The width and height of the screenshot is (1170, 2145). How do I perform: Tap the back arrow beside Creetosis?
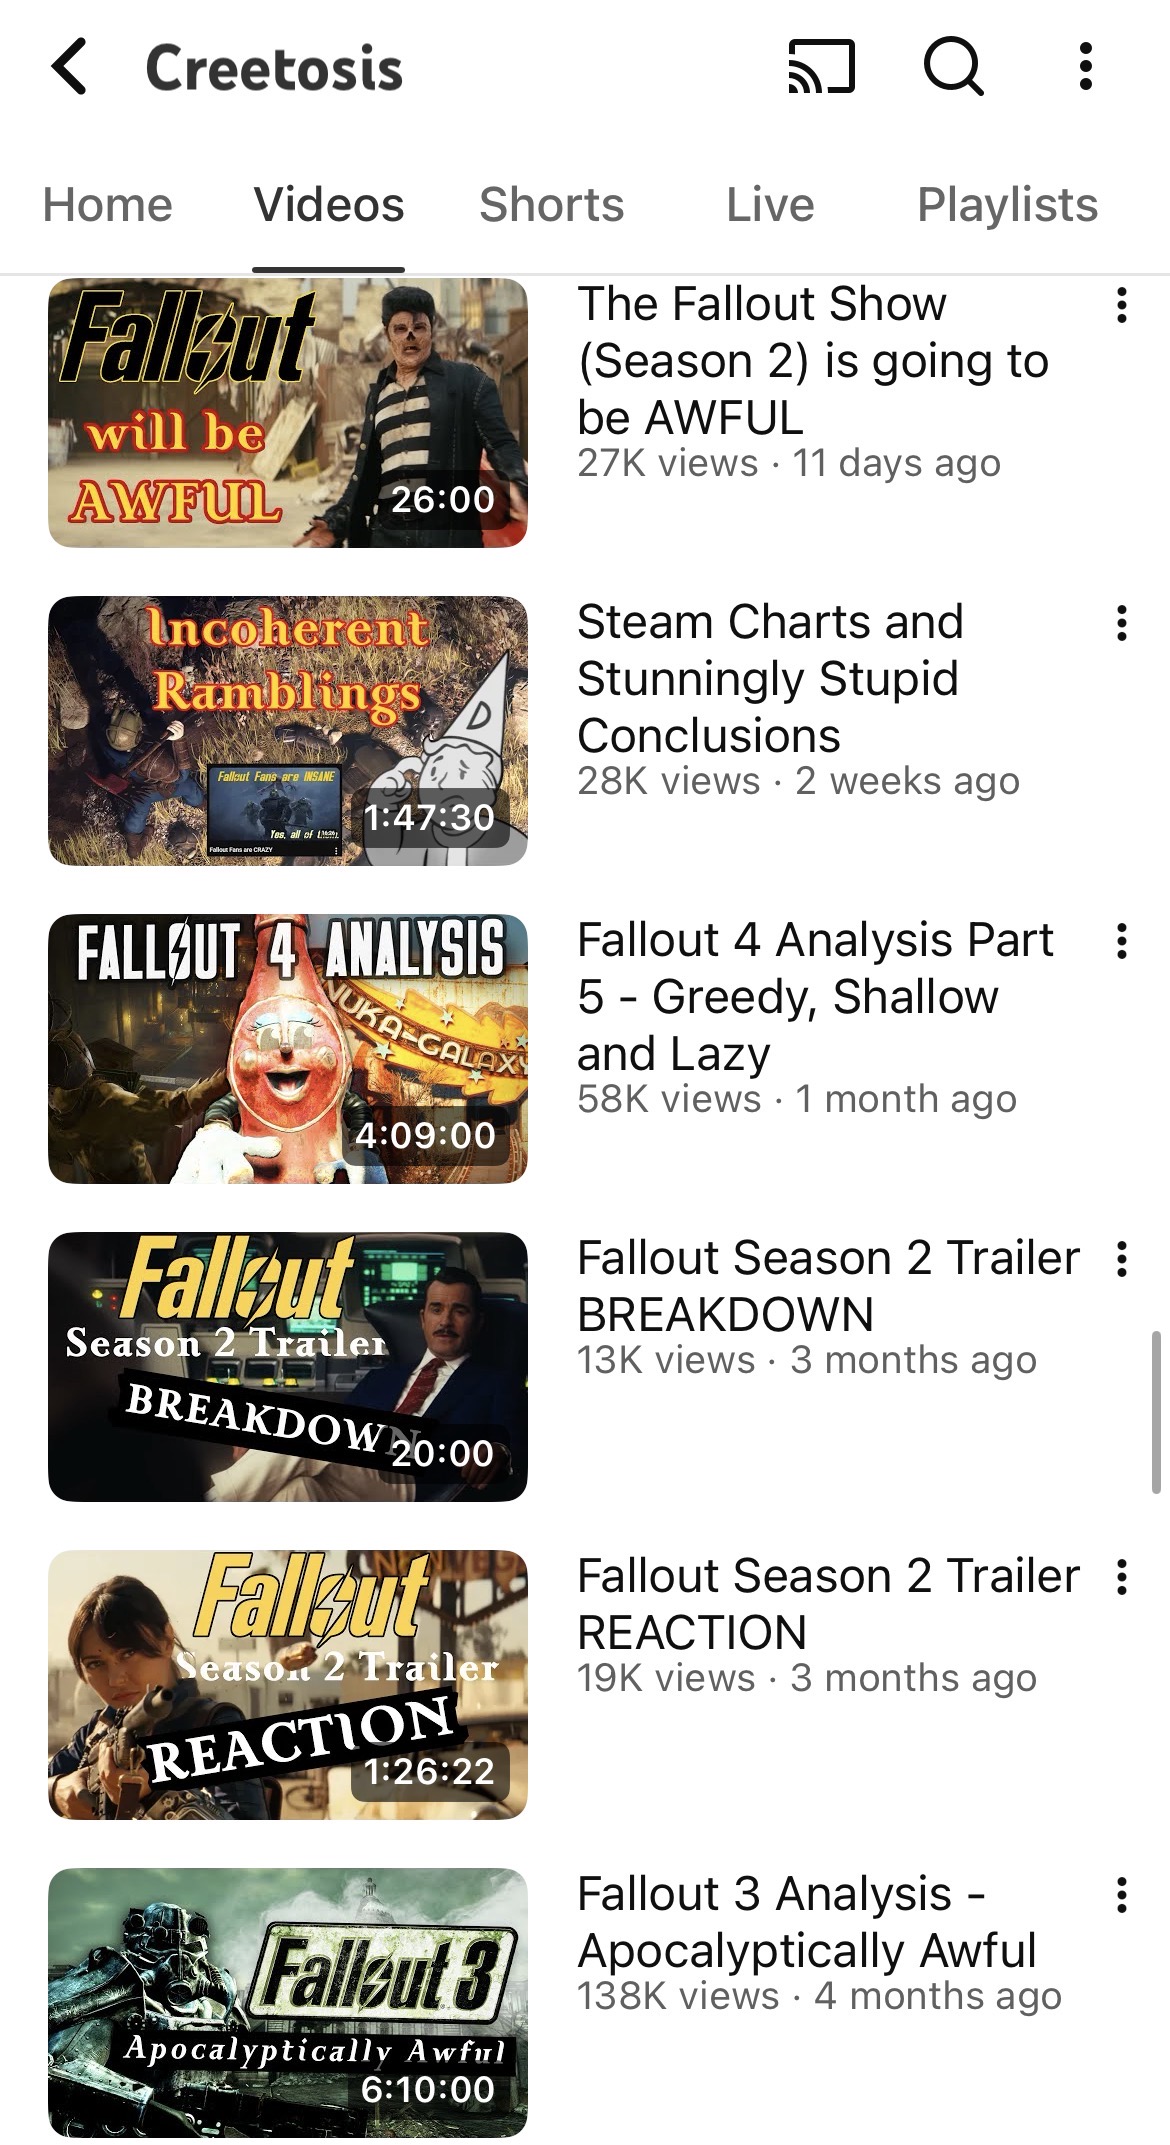click(x=69, y=68)
